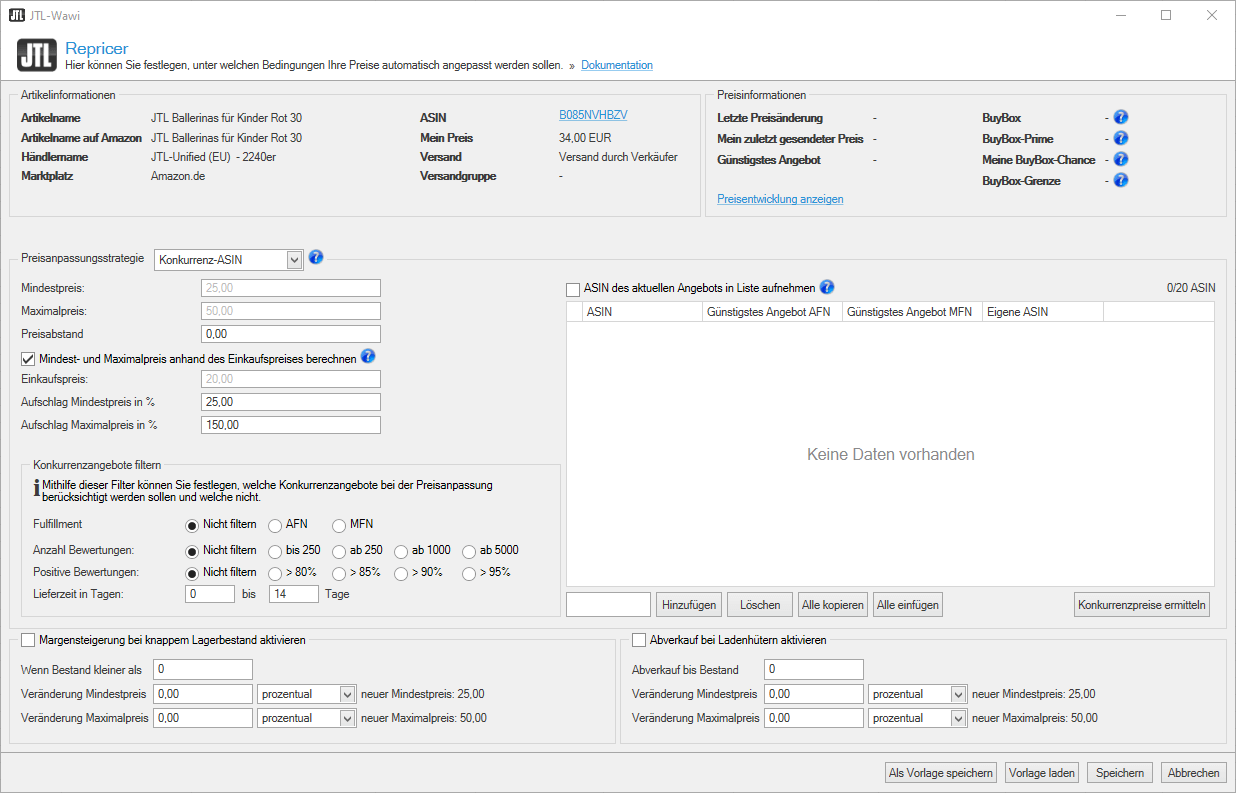
Task: Click Günstigstes Angebot AFN column header
Action: 772,312
